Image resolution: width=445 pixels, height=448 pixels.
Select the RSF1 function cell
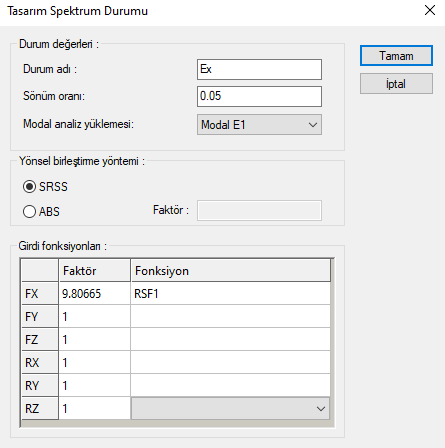[x=230, y=293]
